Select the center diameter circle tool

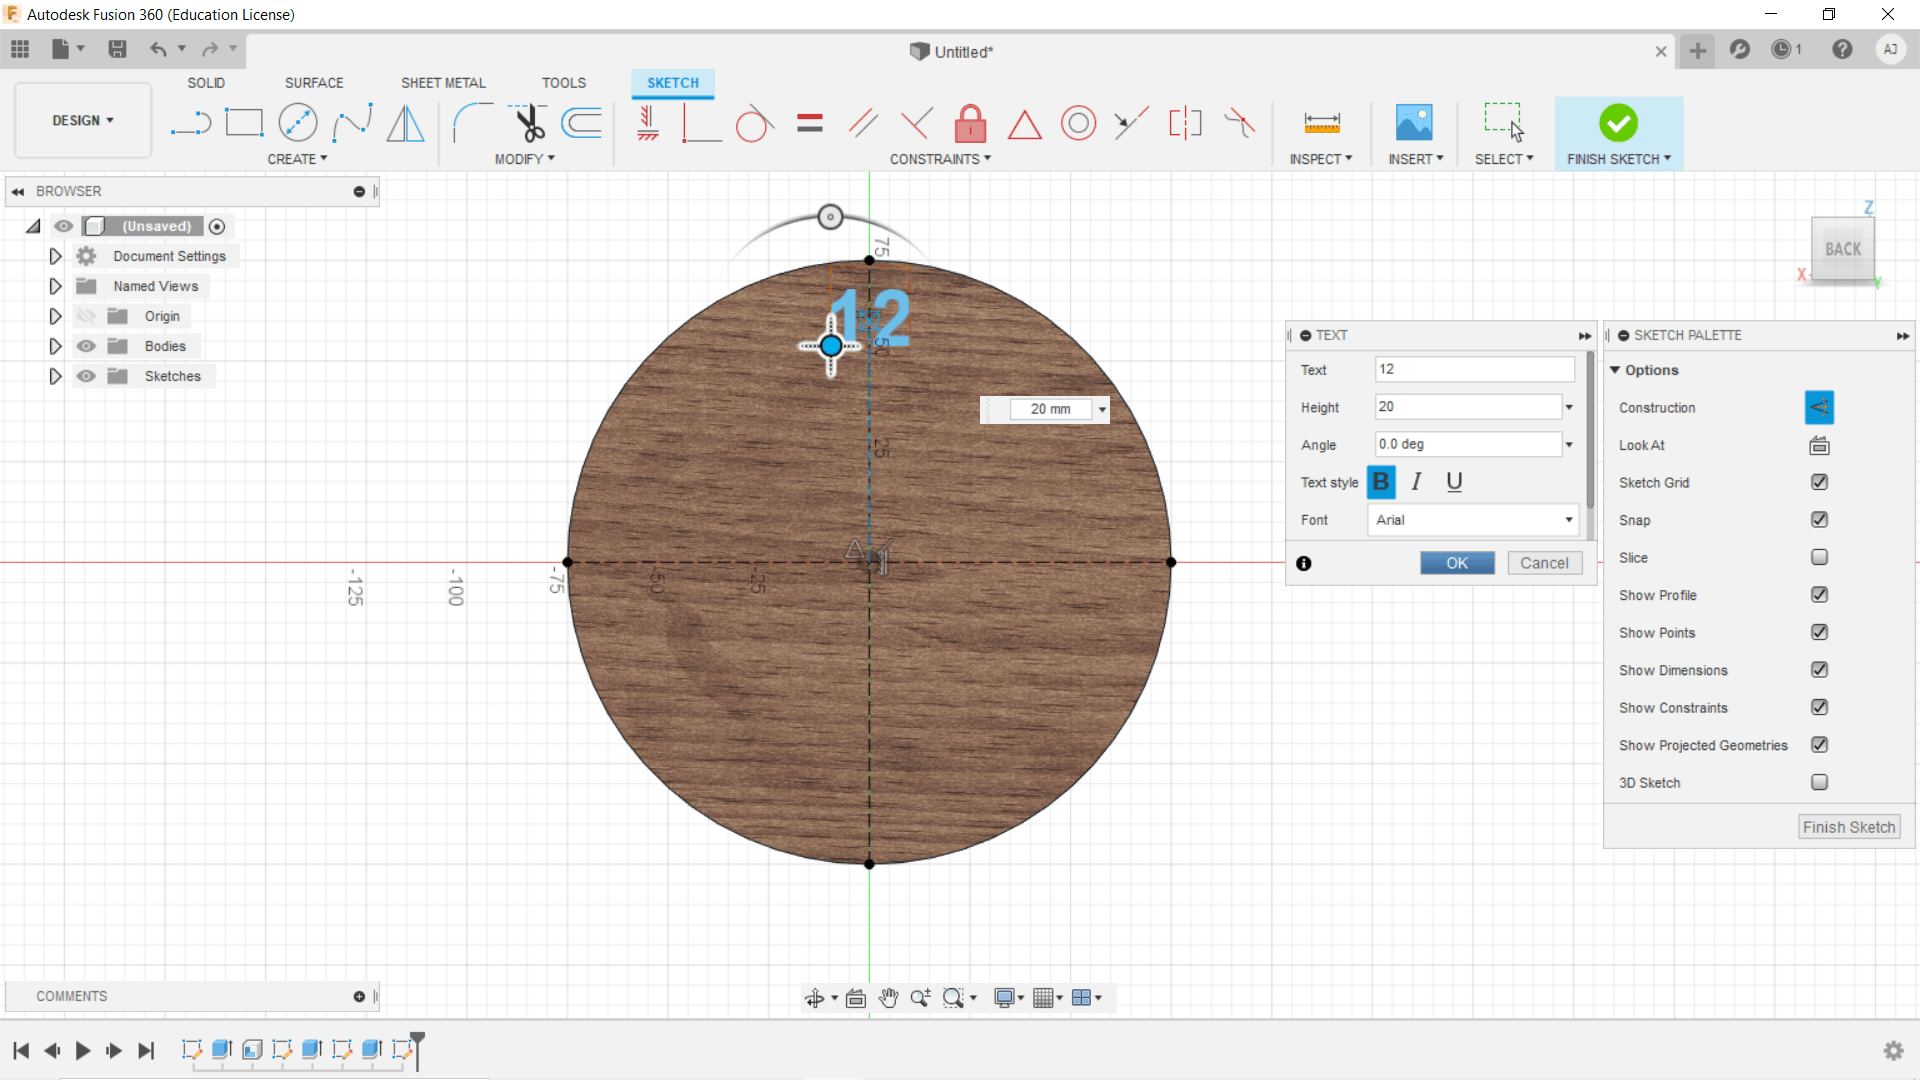tap(297, 123)
